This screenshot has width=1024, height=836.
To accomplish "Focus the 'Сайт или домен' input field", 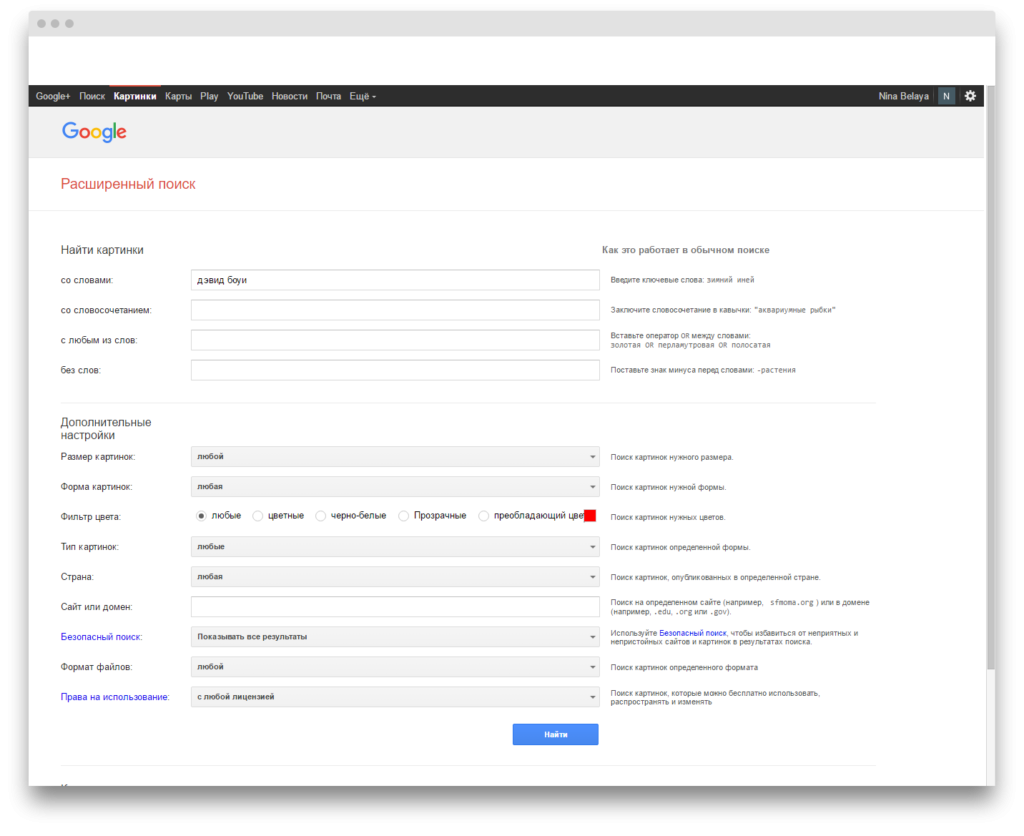I will coord(395,607).
